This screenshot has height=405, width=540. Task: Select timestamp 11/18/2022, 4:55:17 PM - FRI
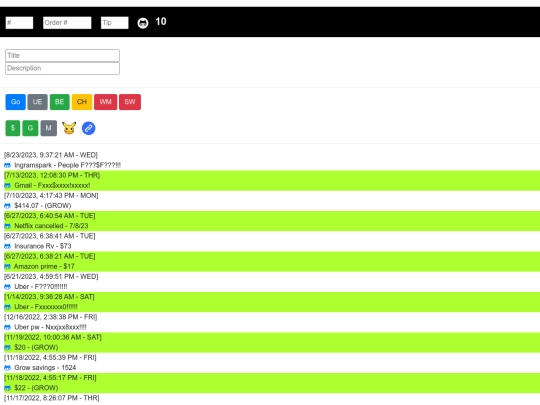[50, 378]
